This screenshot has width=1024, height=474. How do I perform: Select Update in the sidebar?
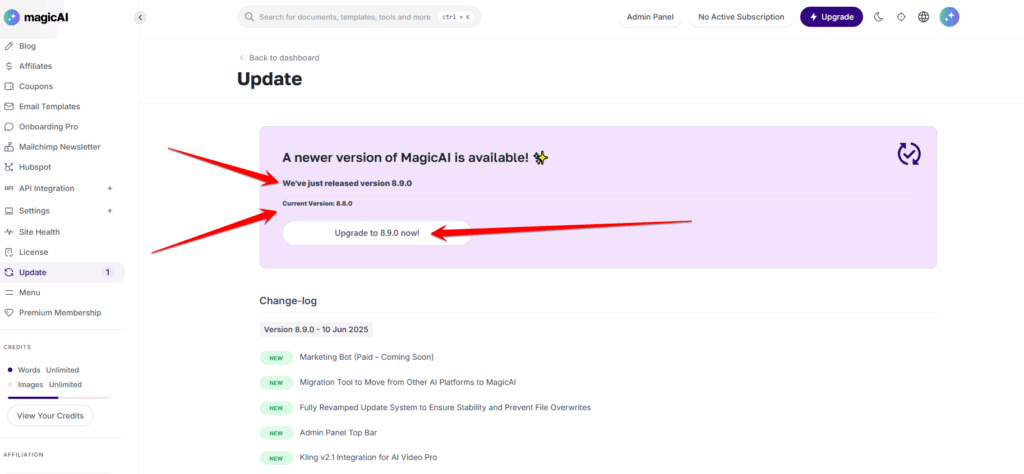(x=62, y=272)
